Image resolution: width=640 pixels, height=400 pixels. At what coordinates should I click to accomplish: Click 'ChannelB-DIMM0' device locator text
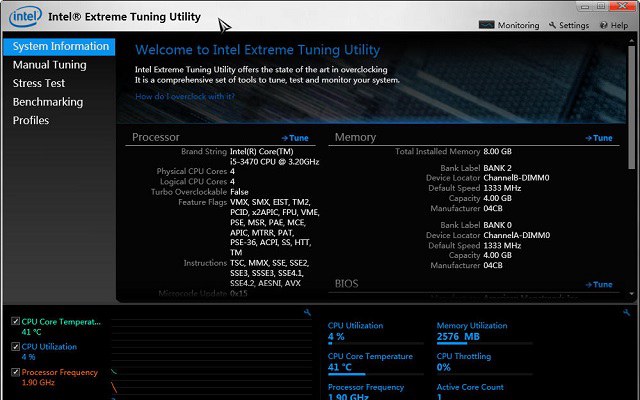516,178
